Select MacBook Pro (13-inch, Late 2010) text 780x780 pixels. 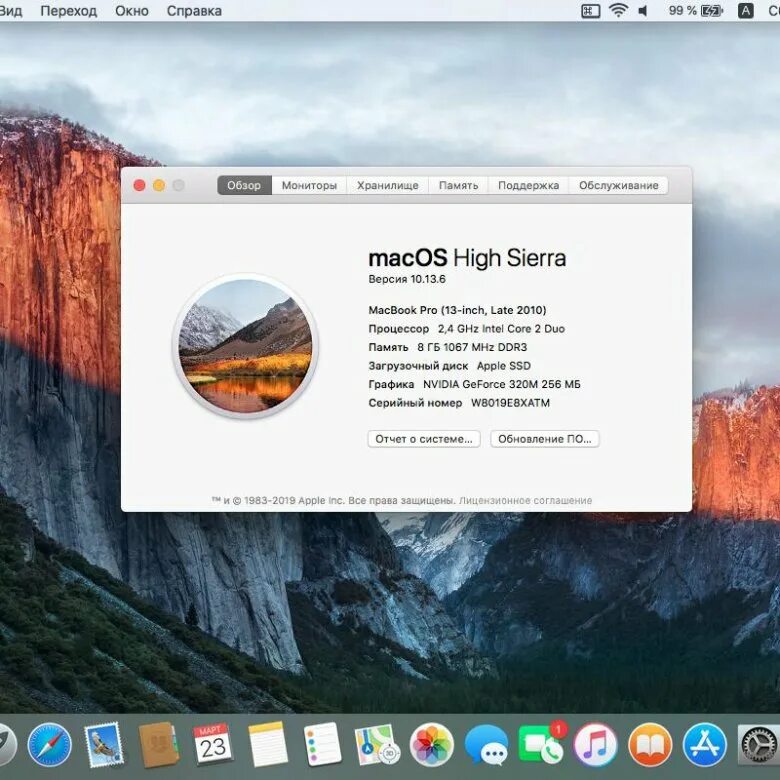pyautogui.click(x=457, y=310)
